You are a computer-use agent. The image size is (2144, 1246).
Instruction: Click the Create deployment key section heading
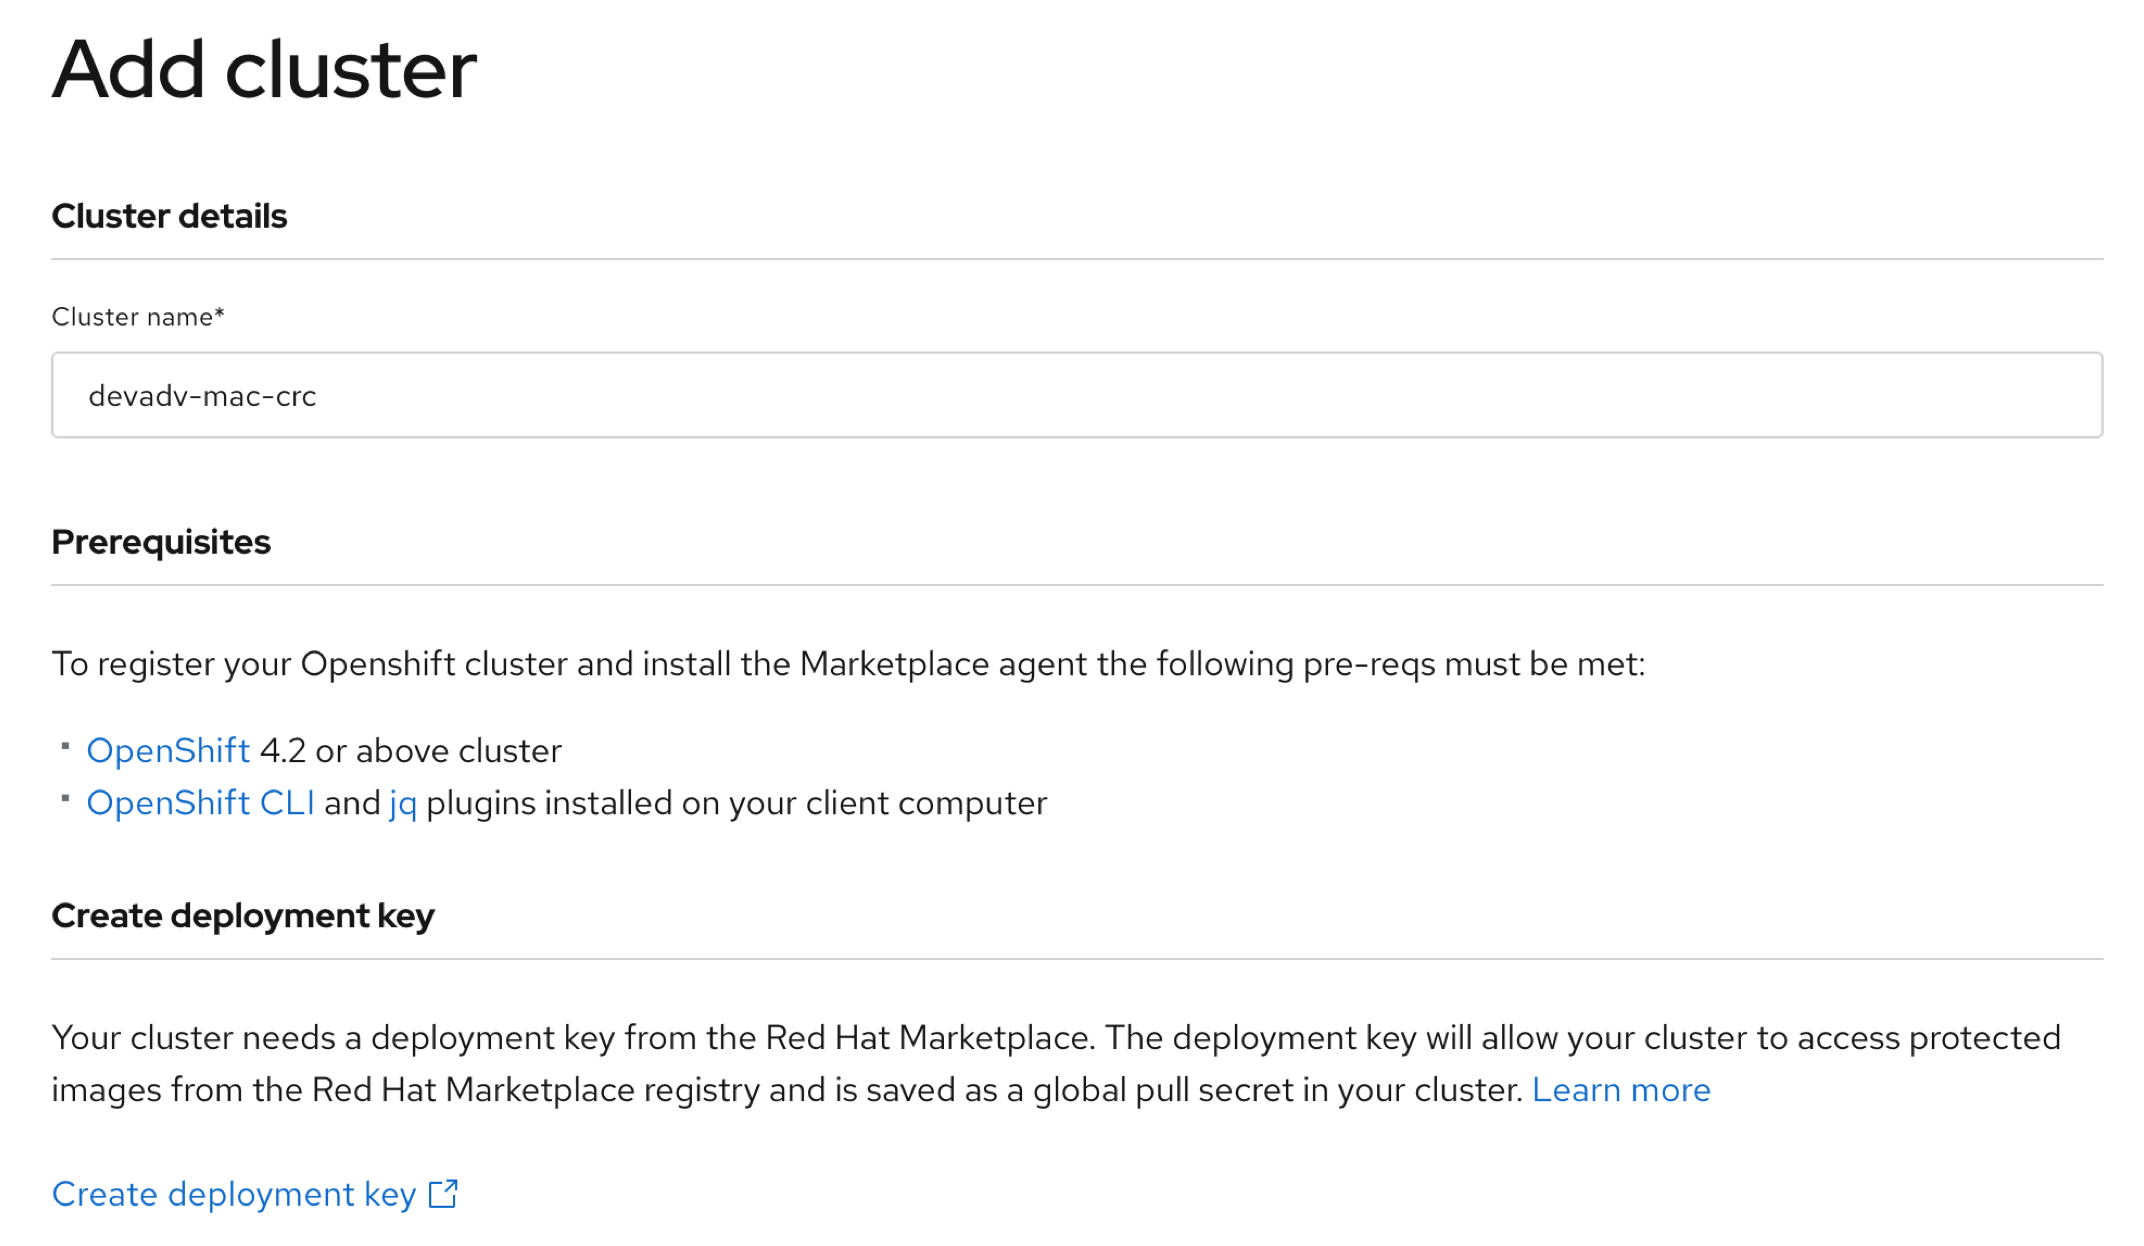click(243, 916)
